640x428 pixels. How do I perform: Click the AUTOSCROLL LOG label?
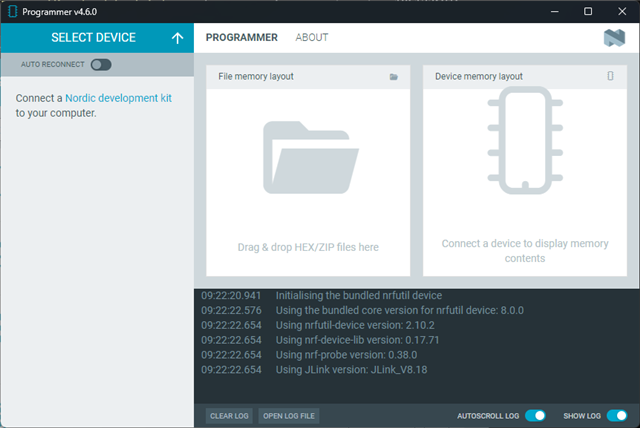[x=488, y=416]
